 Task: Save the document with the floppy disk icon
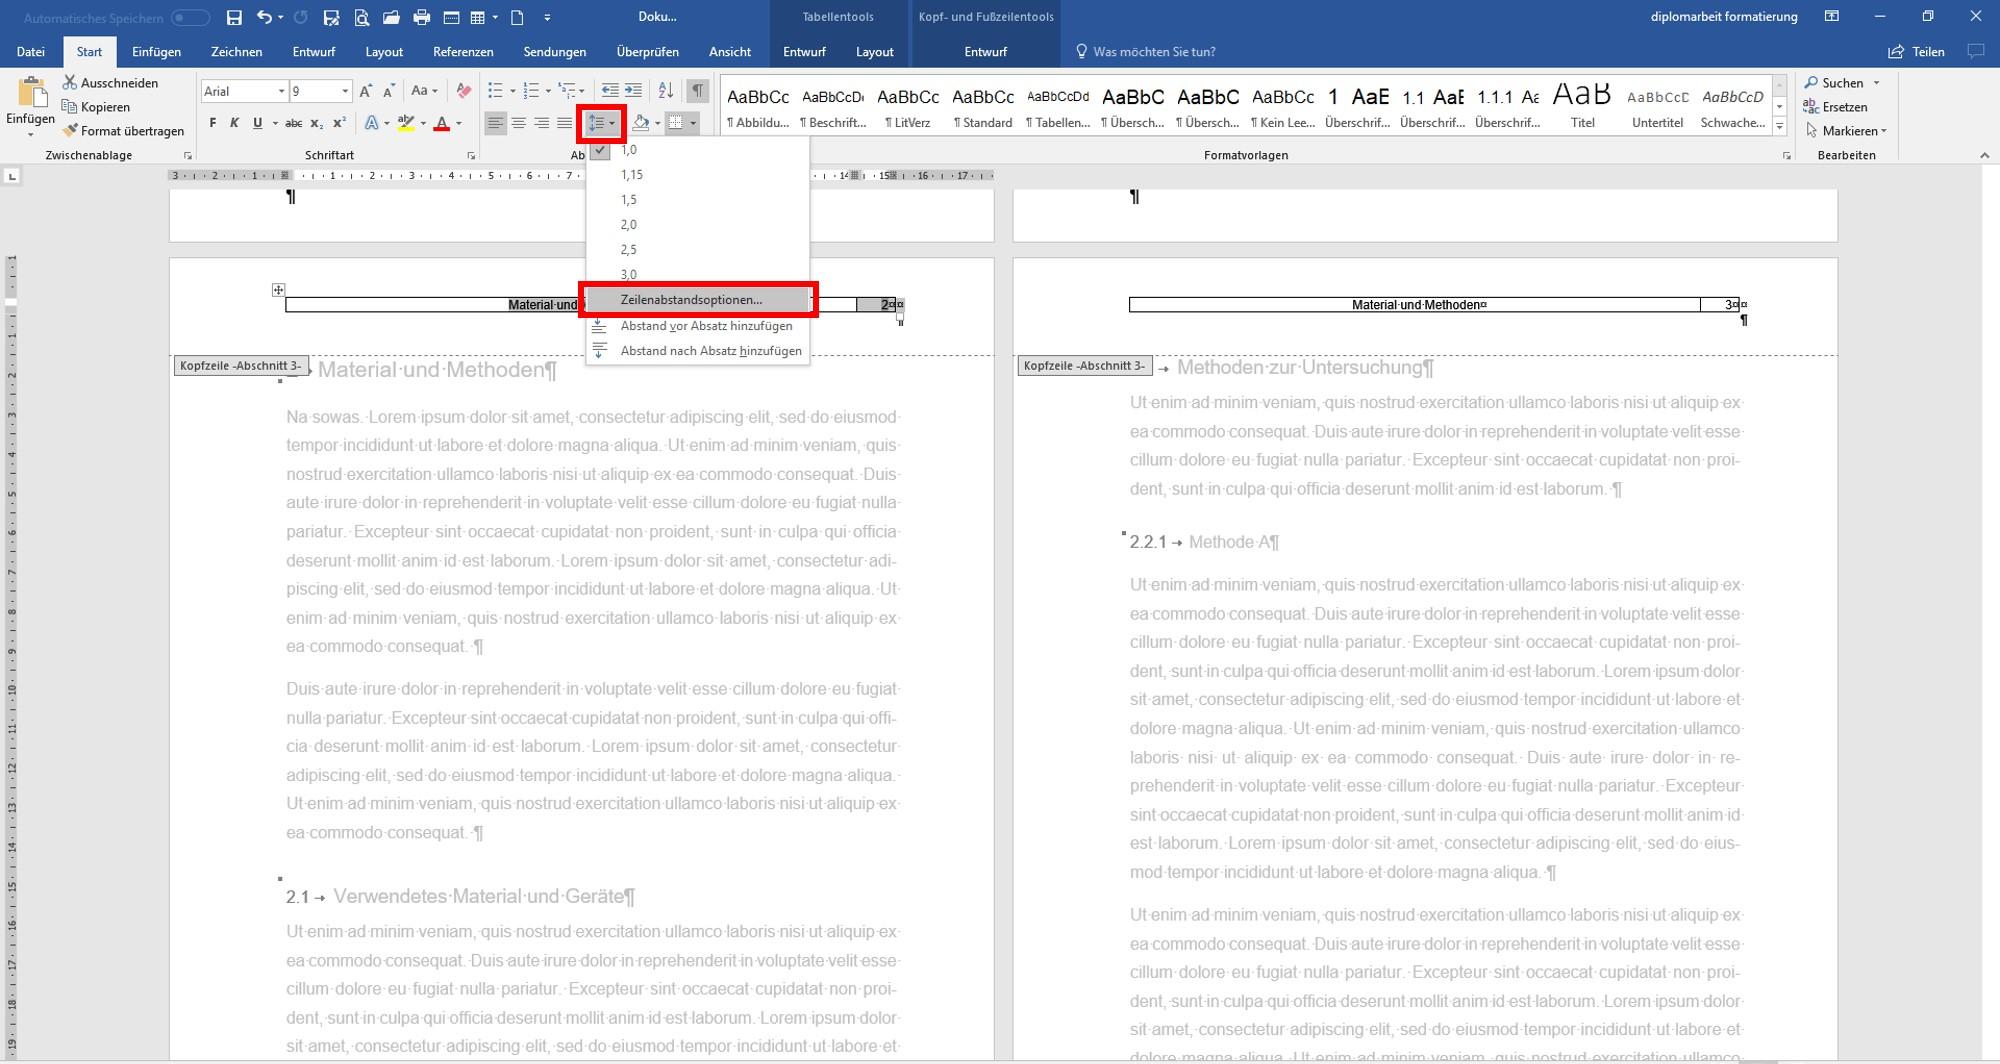(234, 17)
